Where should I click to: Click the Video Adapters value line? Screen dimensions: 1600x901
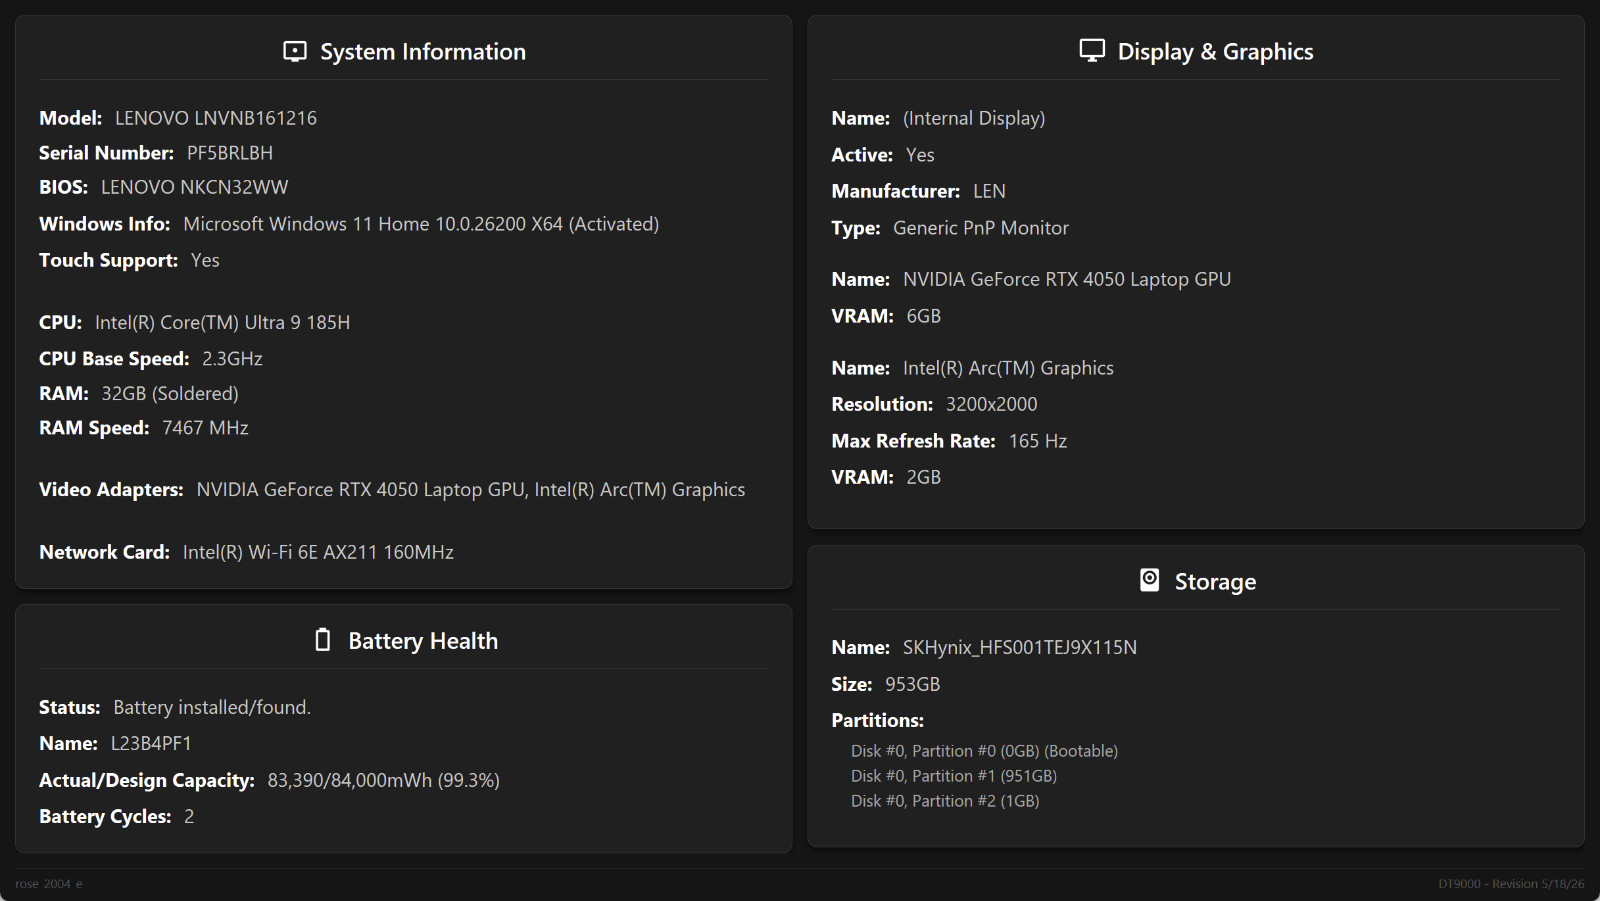(471, 490)
